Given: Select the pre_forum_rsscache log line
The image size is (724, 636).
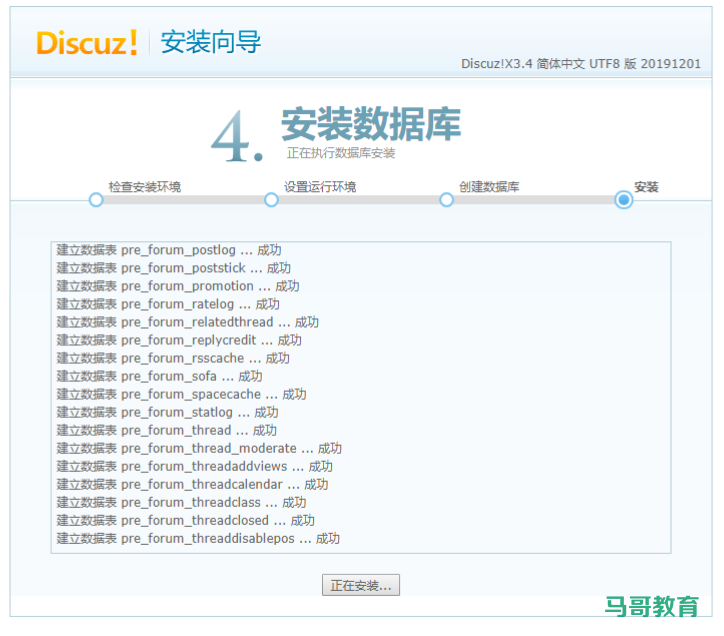Looking at the screenshot, I should [x=173, y=358].
